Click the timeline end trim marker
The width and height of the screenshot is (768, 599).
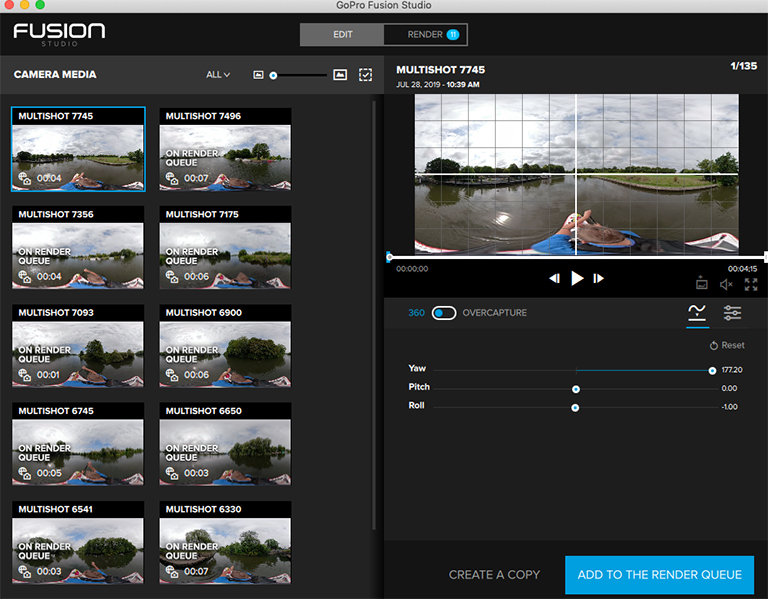point(766,257)
